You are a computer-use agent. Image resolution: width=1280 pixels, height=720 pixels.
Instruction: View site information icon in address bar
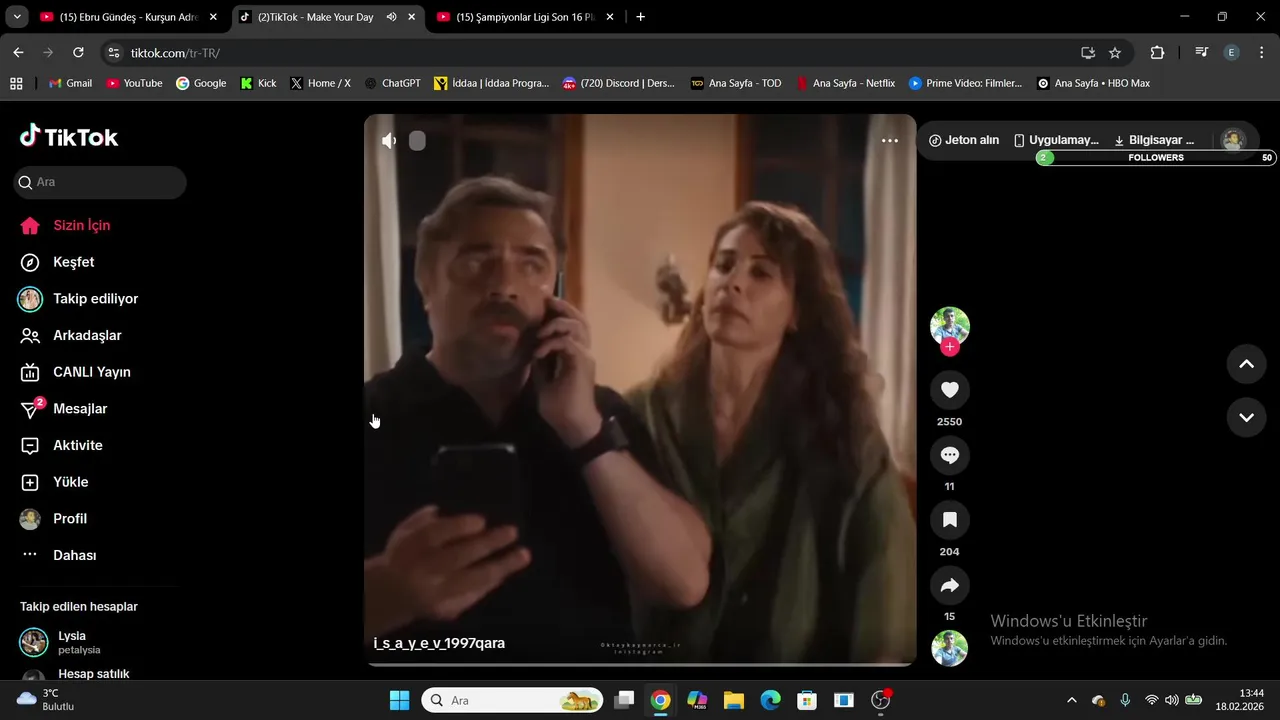pos(113,53)
